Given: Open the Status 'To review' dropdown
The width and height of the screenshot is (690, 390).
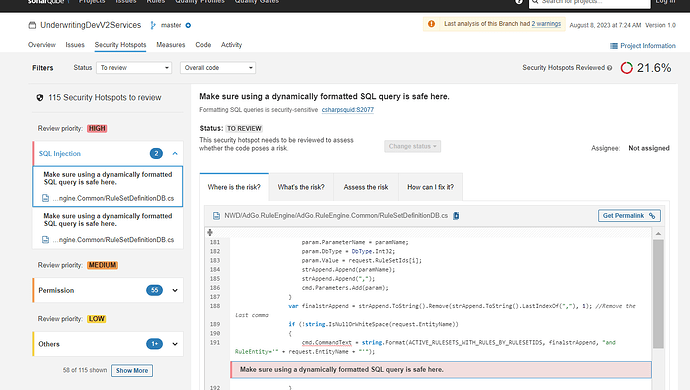Looking at the screenshot, I should tap(134, 68).
